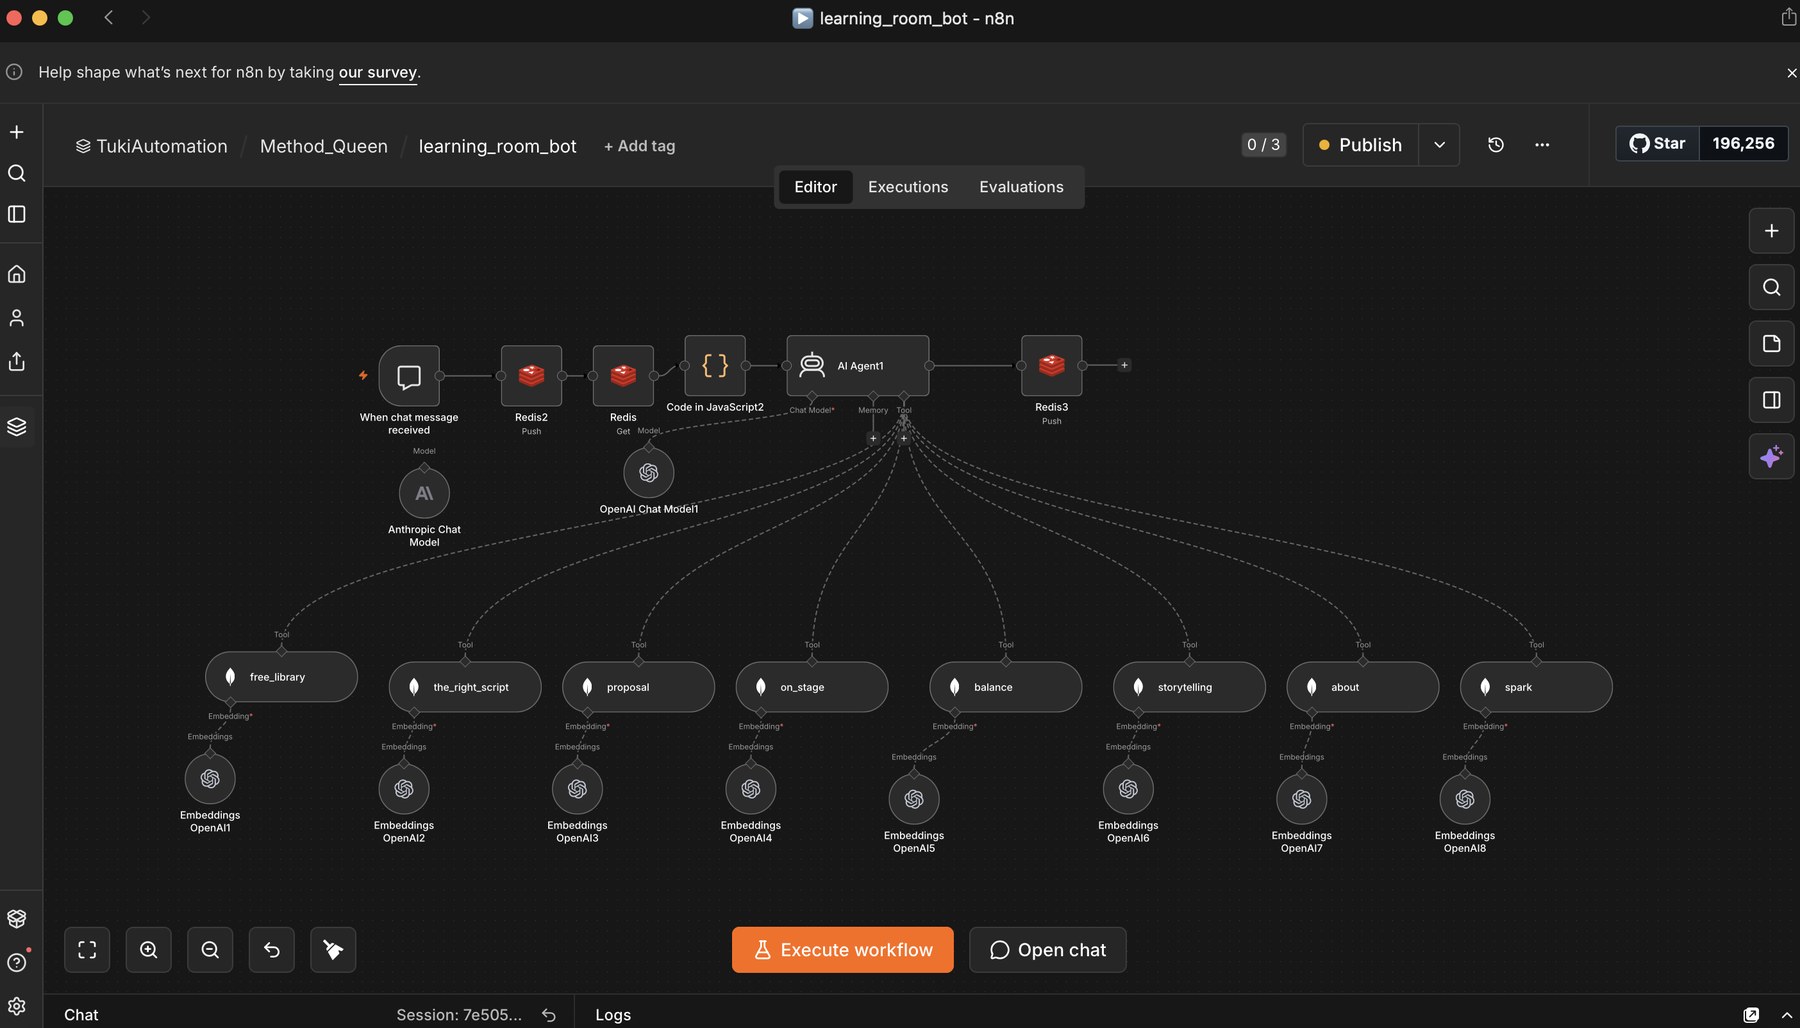Toggle the right-side panel layout icon
The height and width of the screenshot is (1028, 1800).
1771,400
